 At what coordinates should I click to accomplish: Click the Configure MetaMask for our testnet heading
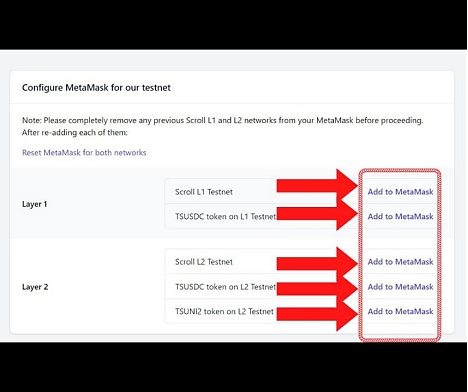click(96, 88)
